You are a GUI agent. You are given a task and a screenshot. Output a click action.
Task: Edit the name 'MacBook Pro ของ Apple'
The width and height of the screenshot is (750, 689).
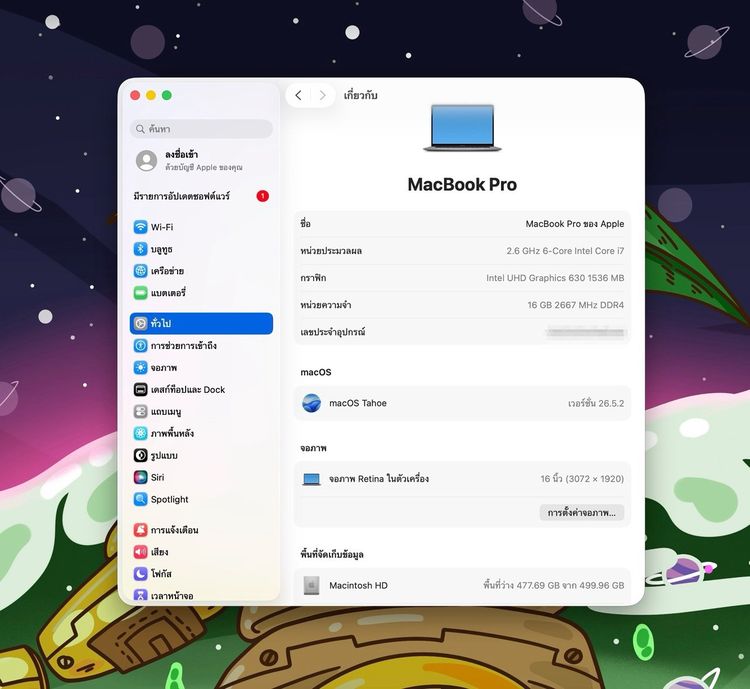coord(574,224)
